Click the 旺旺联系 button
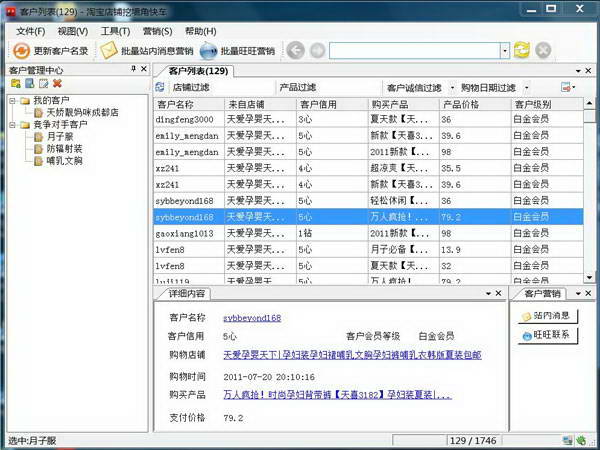The height and width of the screenshot is (450, 600). pos(548,336)
